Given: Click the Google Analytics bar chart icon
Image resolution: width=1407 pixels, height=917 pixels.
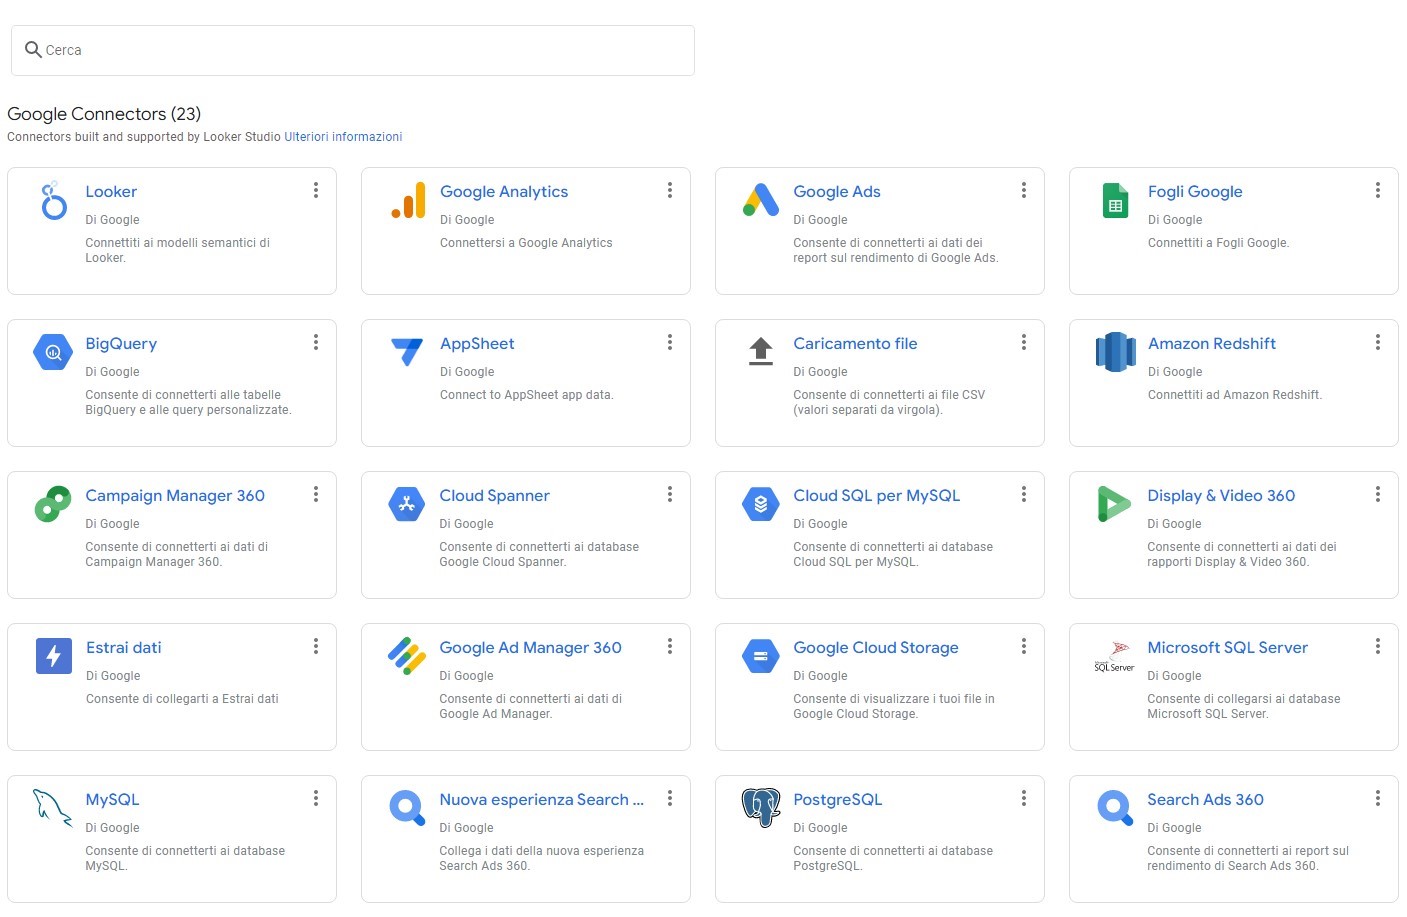Looking at the screenshot, I should pyautogui.click(x=408, y=201).
